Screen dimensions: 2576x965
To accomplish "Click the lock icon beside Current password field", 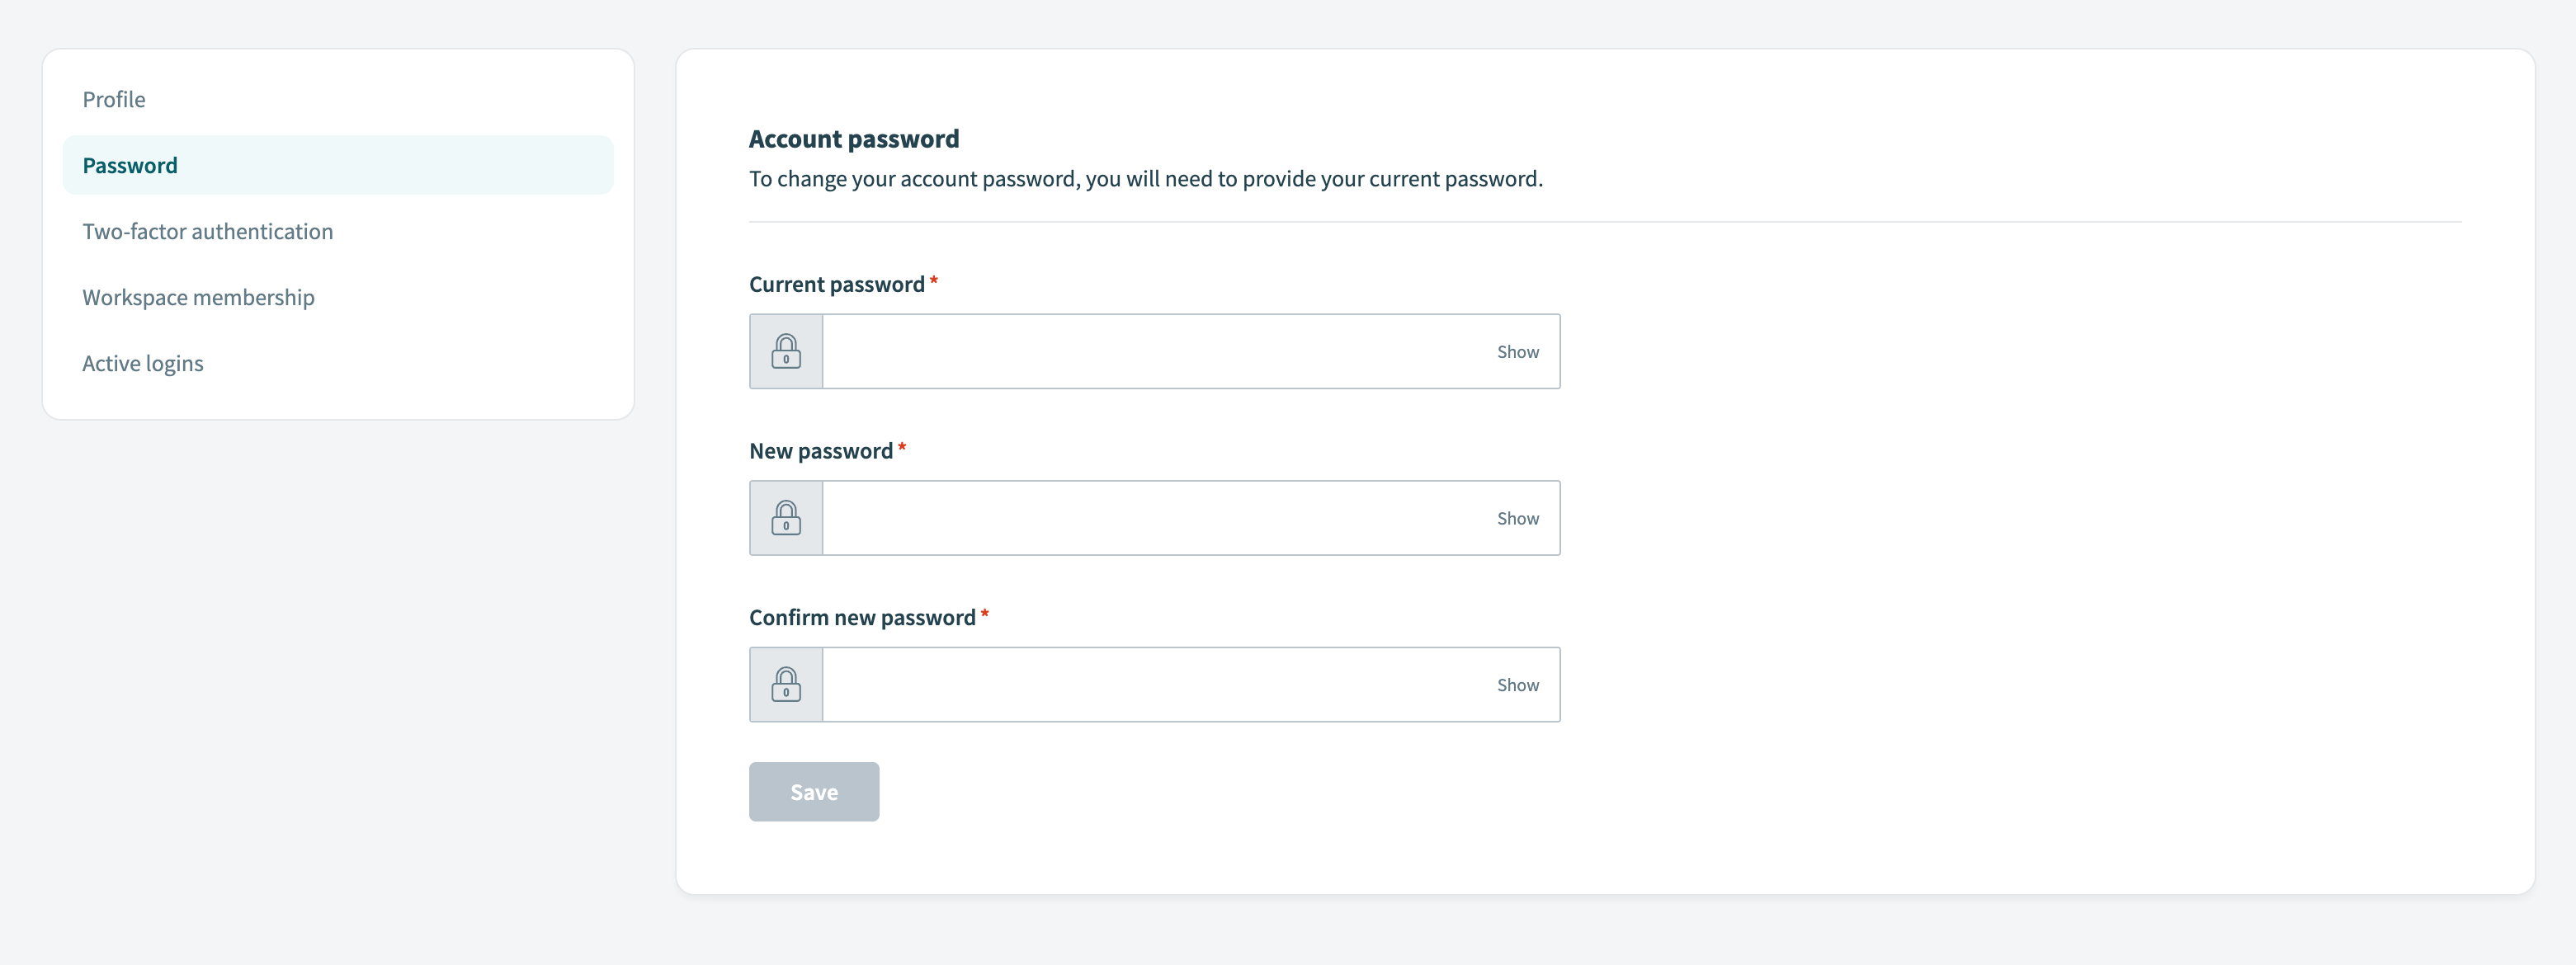I will pos(786,351).
